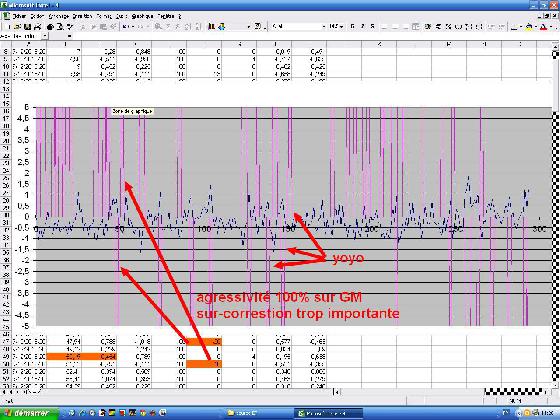Click the Borders toolbar icon

[514, 26]
